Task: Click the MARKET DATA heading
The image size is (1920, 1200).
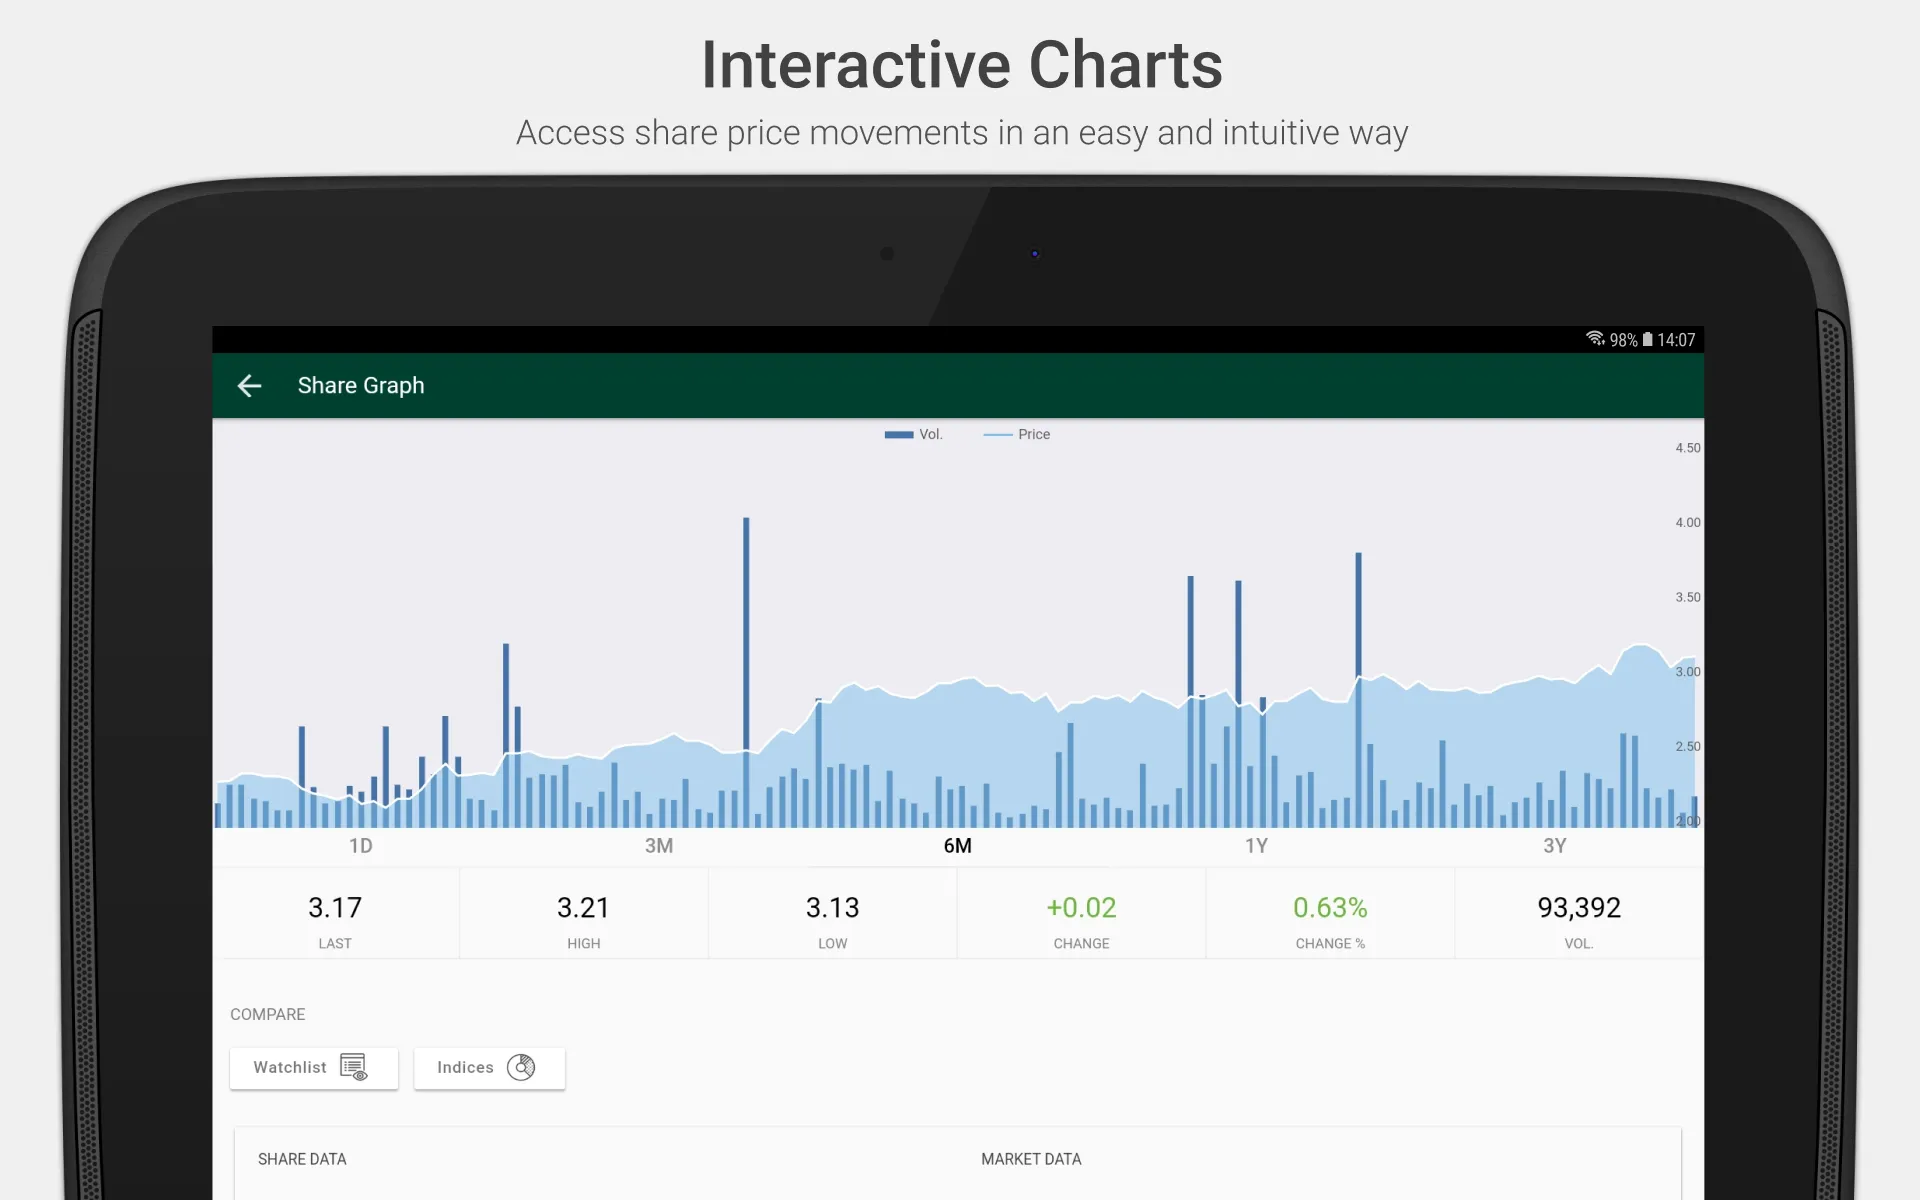Action: pyautogui.click(x=1031, y=1159)
